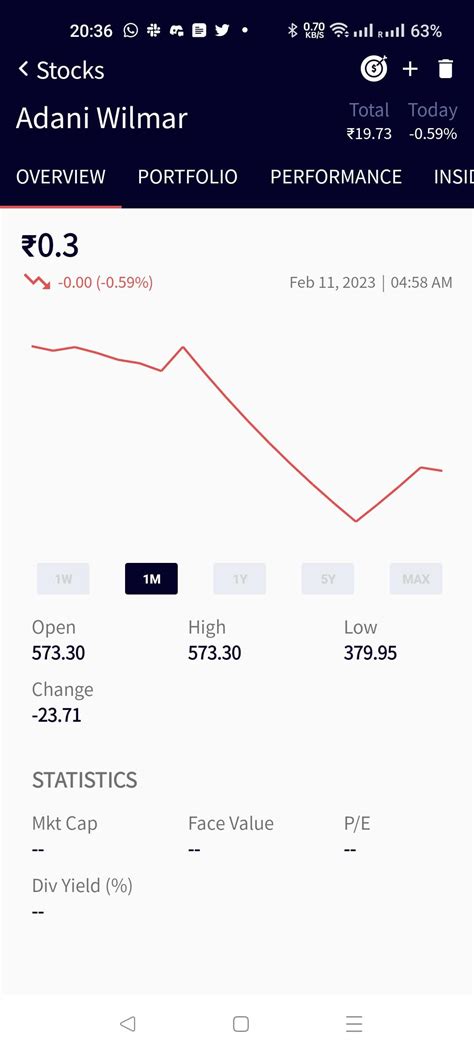Open the OVERVIEW tab
The width and height of the screenshot is (474, 1053).
pos(61,177)
